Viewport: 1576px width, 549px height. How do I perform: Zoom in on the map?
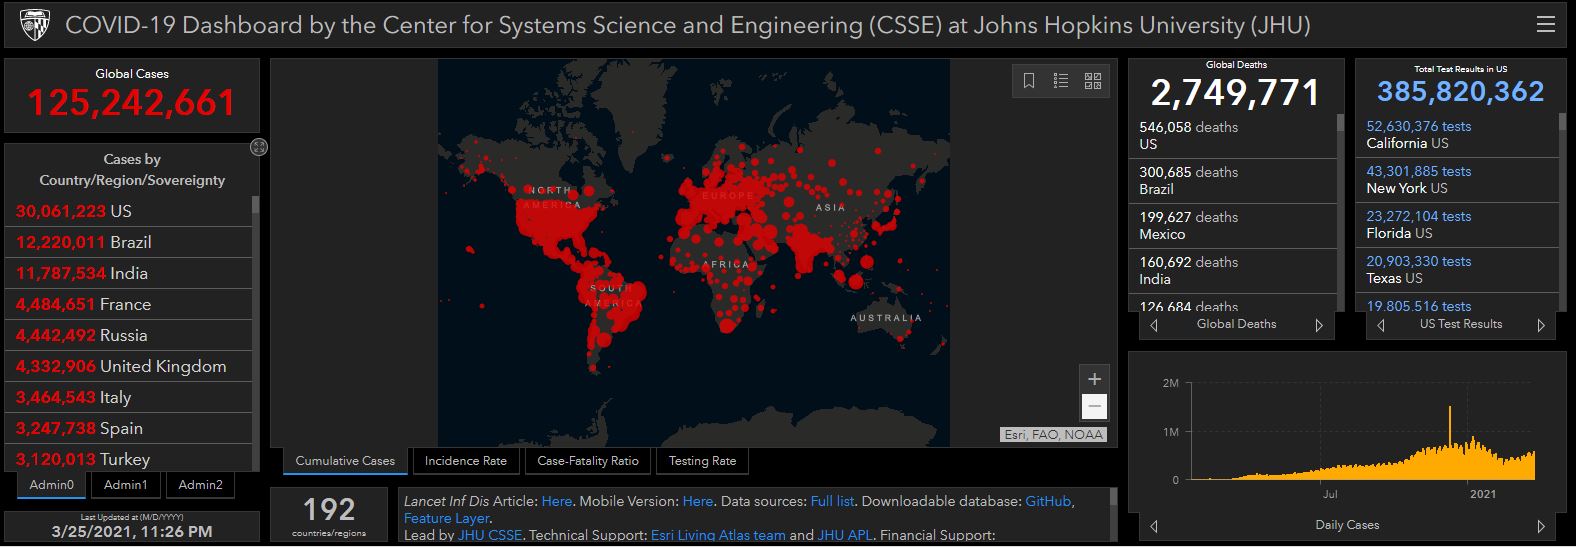point(1094,379)
